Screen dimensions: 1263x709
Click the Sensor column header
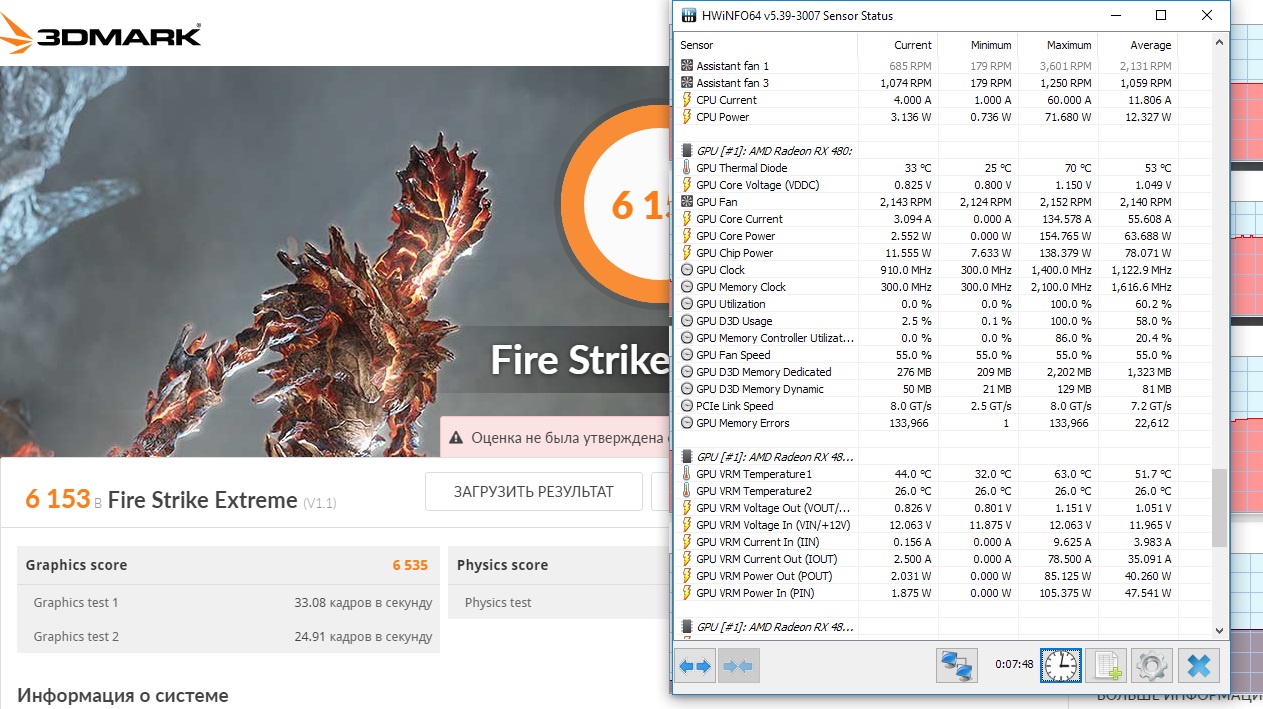pos(765,45)
